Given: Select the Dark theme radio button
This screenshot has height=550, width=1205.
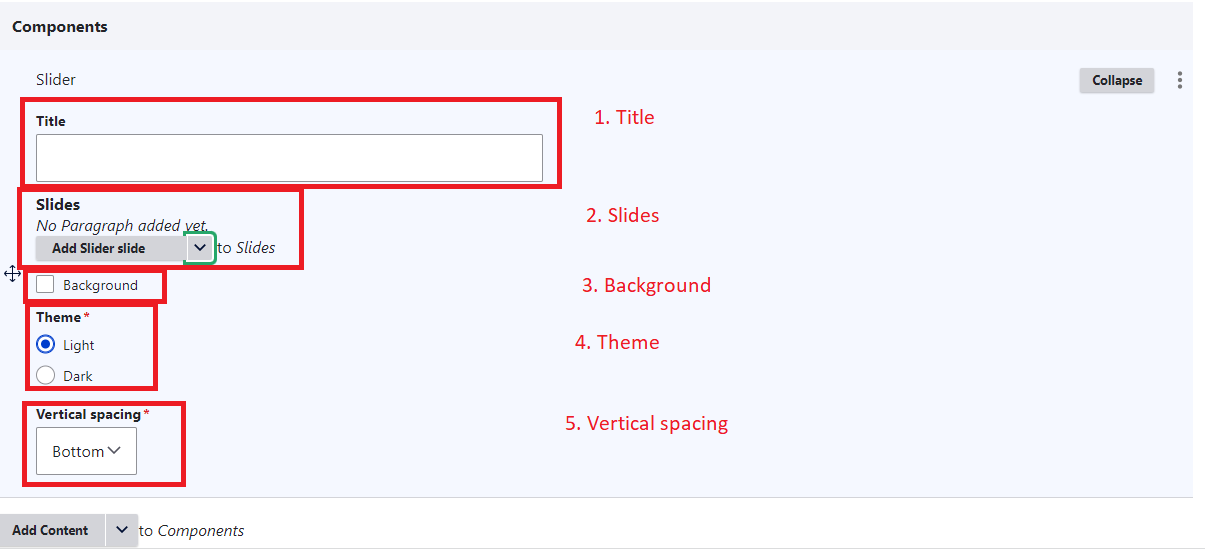Looking at the screenshot, I should 45,376.
